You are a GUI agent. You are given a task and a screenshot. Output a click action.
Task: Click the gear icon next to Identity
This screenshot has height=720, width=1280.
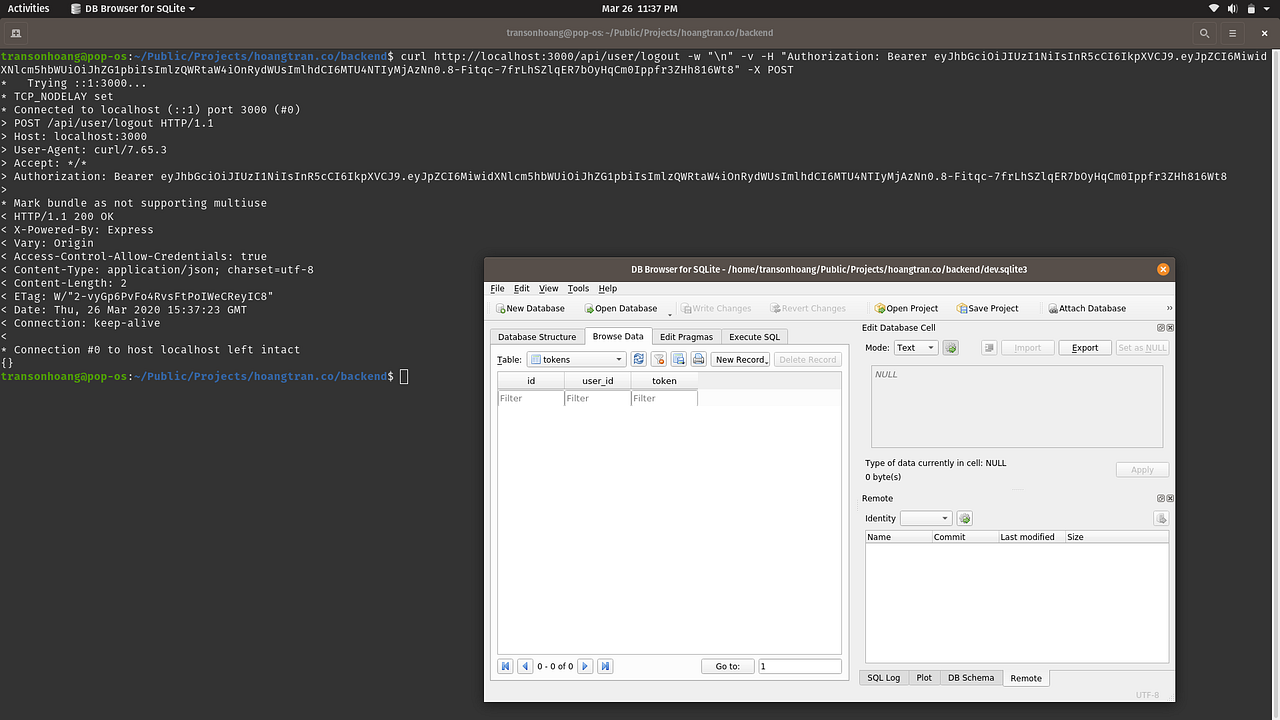coord(964,518)
